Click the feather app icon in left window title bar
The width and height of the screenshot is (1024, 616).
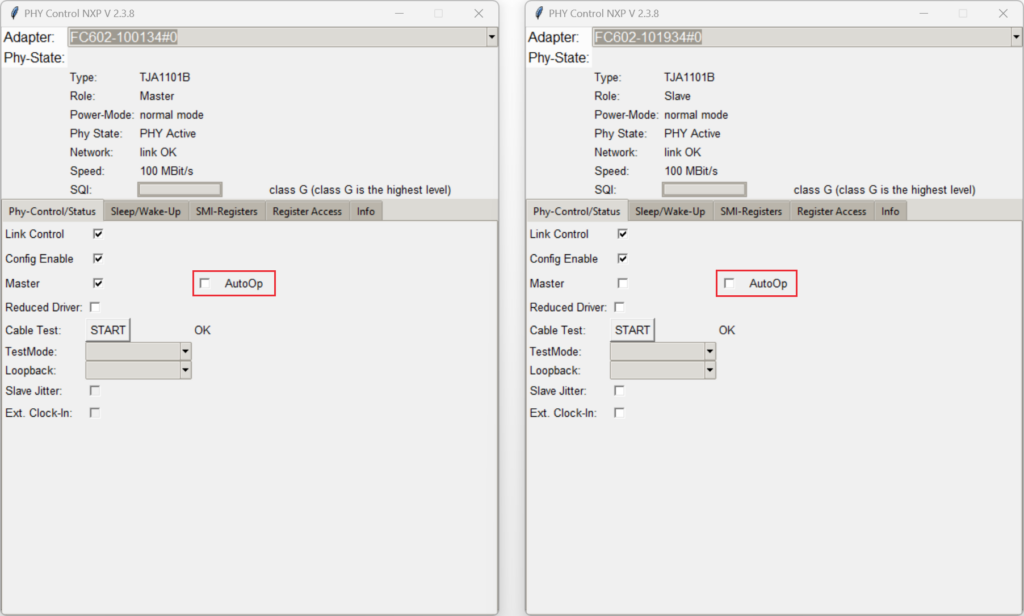tap(14, 13)
